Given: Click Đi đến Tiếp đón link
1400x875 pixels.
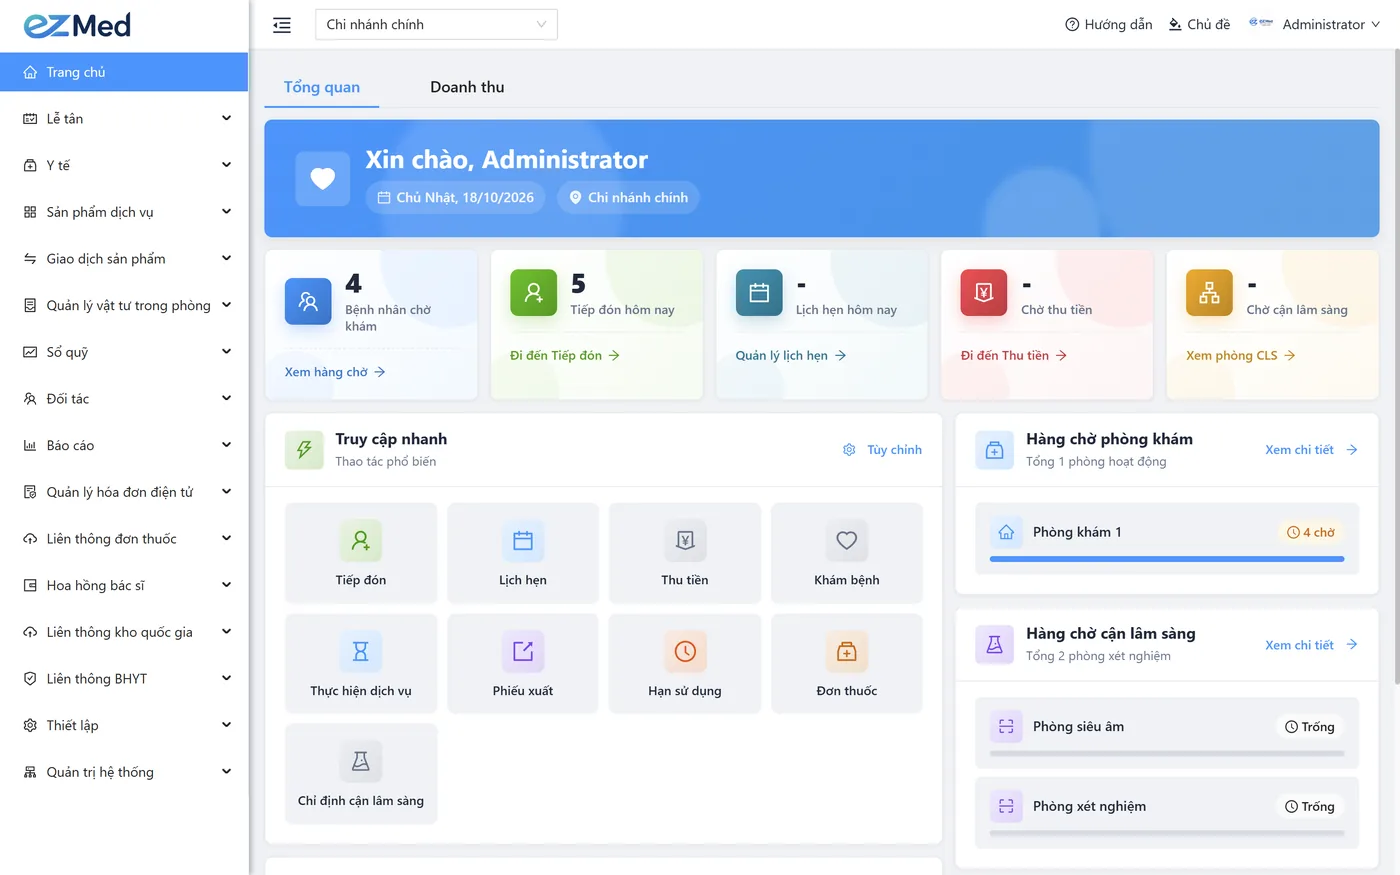Looking at the screenshot, I should point(565,355).
